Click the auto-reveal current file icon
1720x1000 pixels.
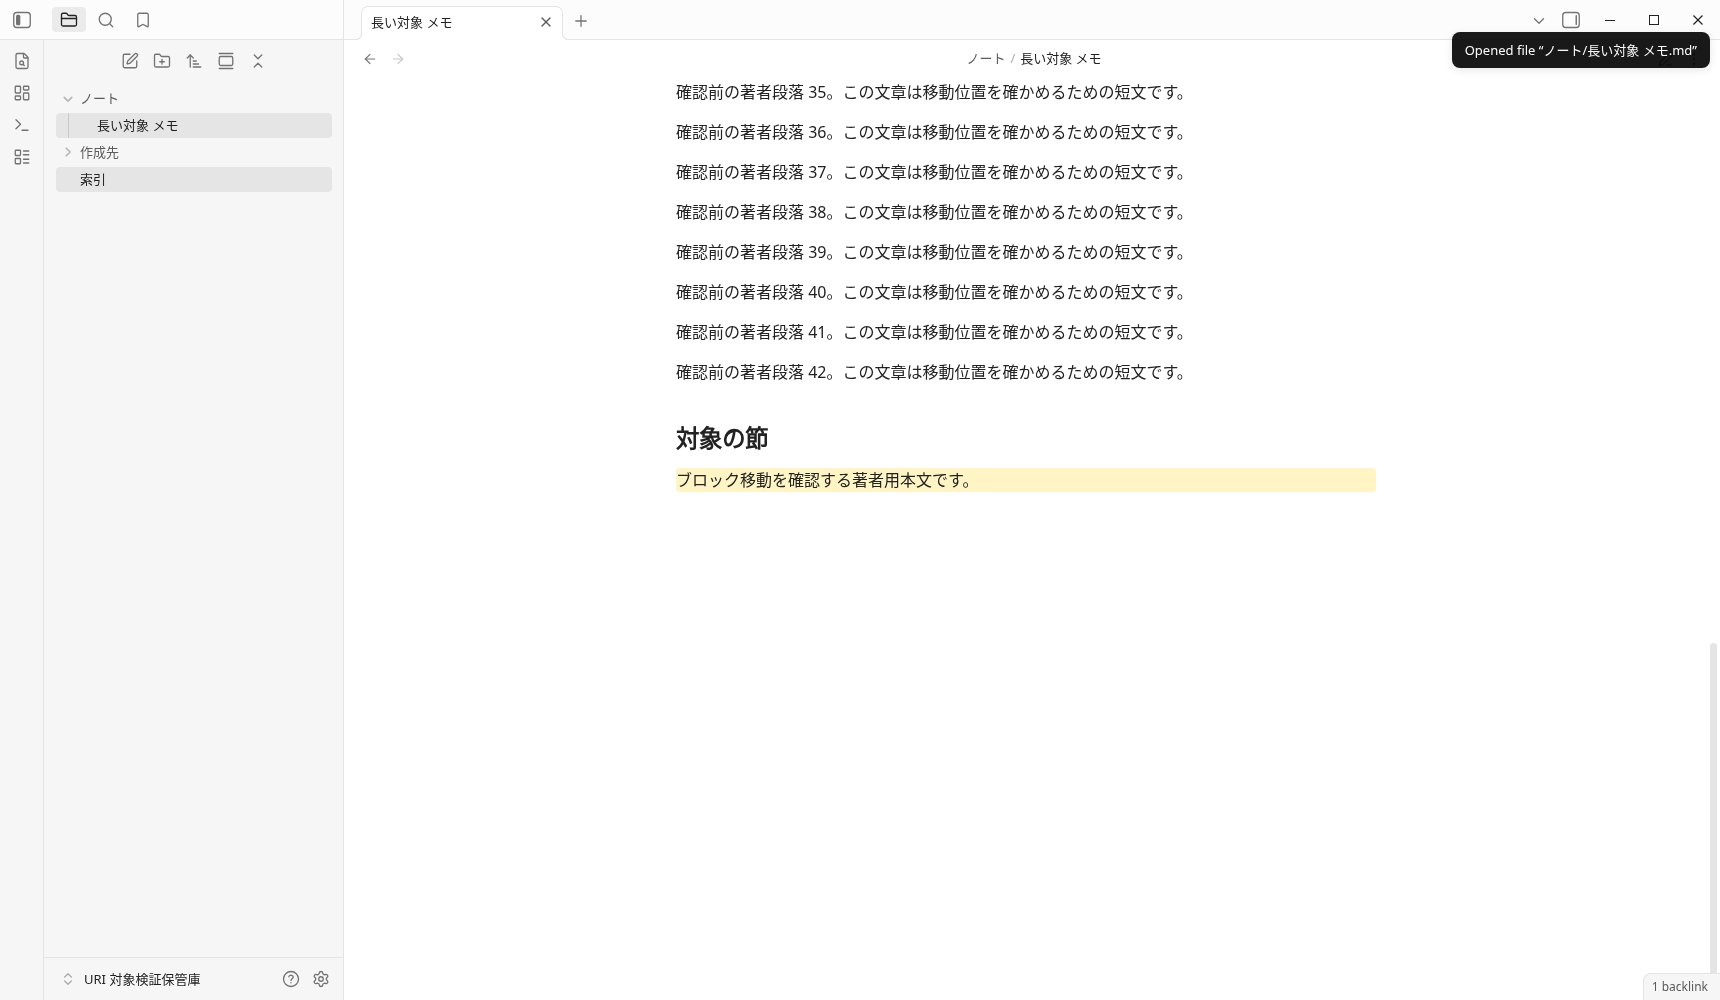click(226, 61)
